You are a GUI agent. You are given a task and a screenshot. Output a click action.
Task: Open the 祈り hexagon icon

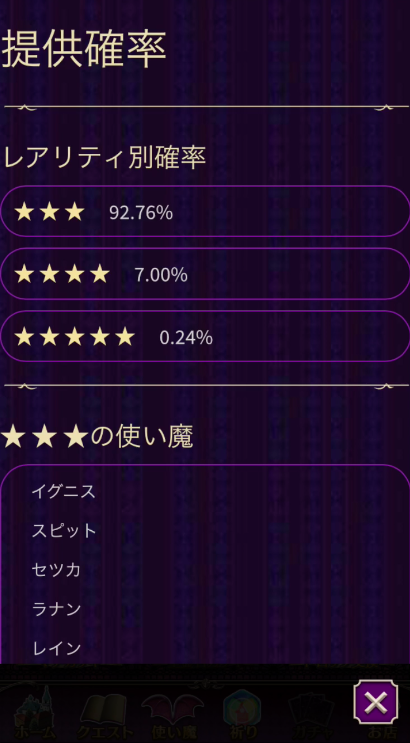[242, 715]
